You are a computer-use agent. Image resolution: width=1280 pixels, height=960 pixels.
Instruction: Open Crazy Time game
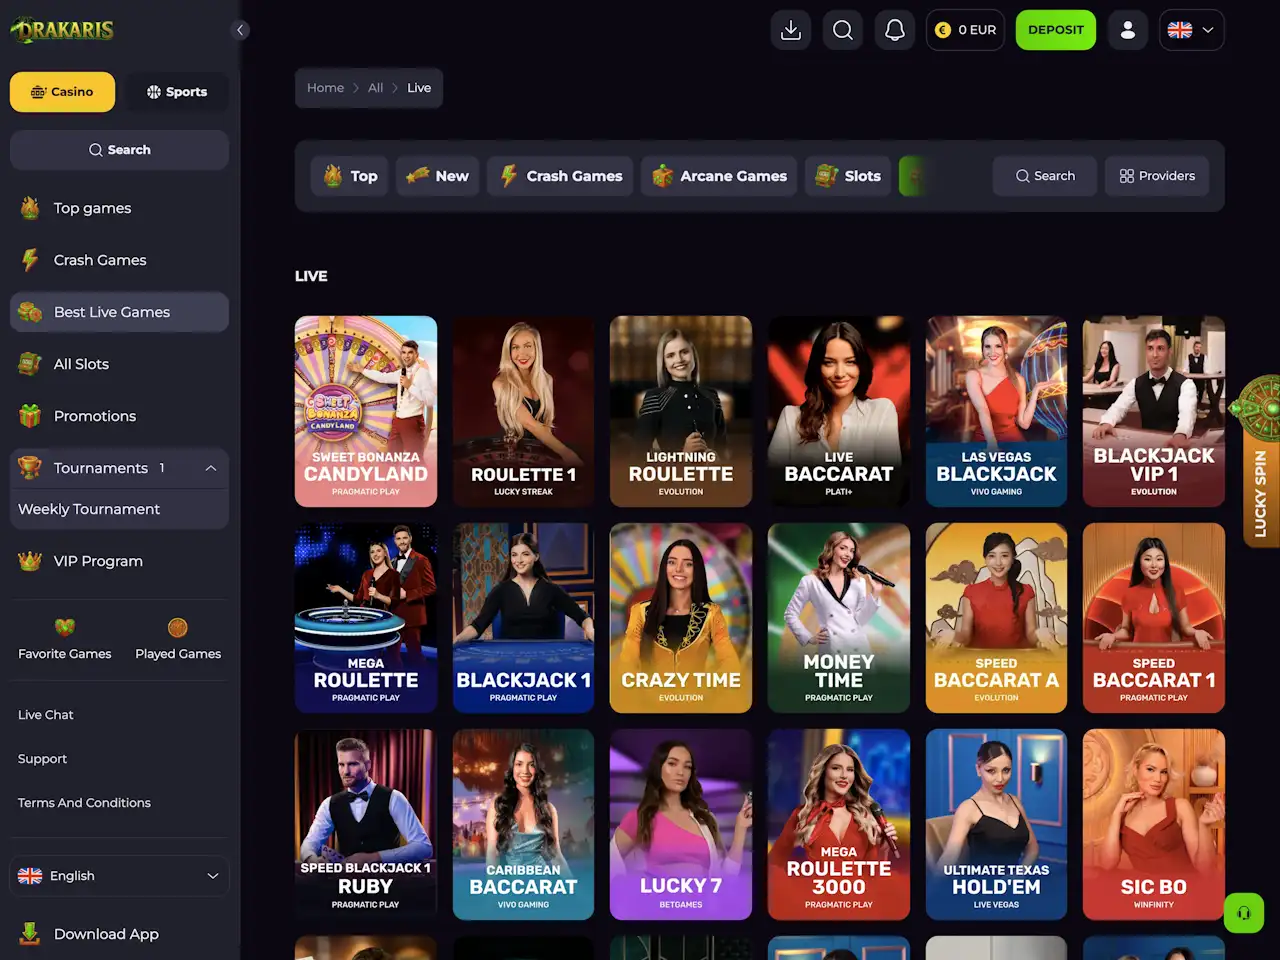pyautogui.click(x=681, y=618)
